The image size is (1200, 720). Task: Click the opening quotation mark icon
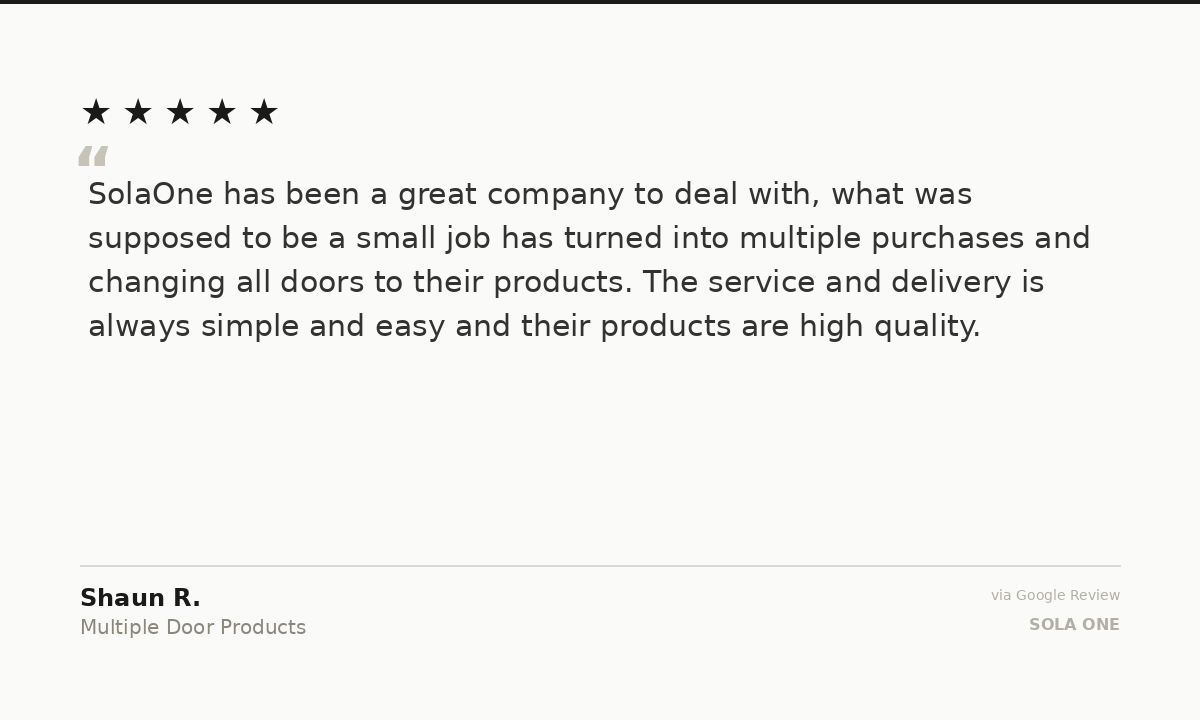93,156
